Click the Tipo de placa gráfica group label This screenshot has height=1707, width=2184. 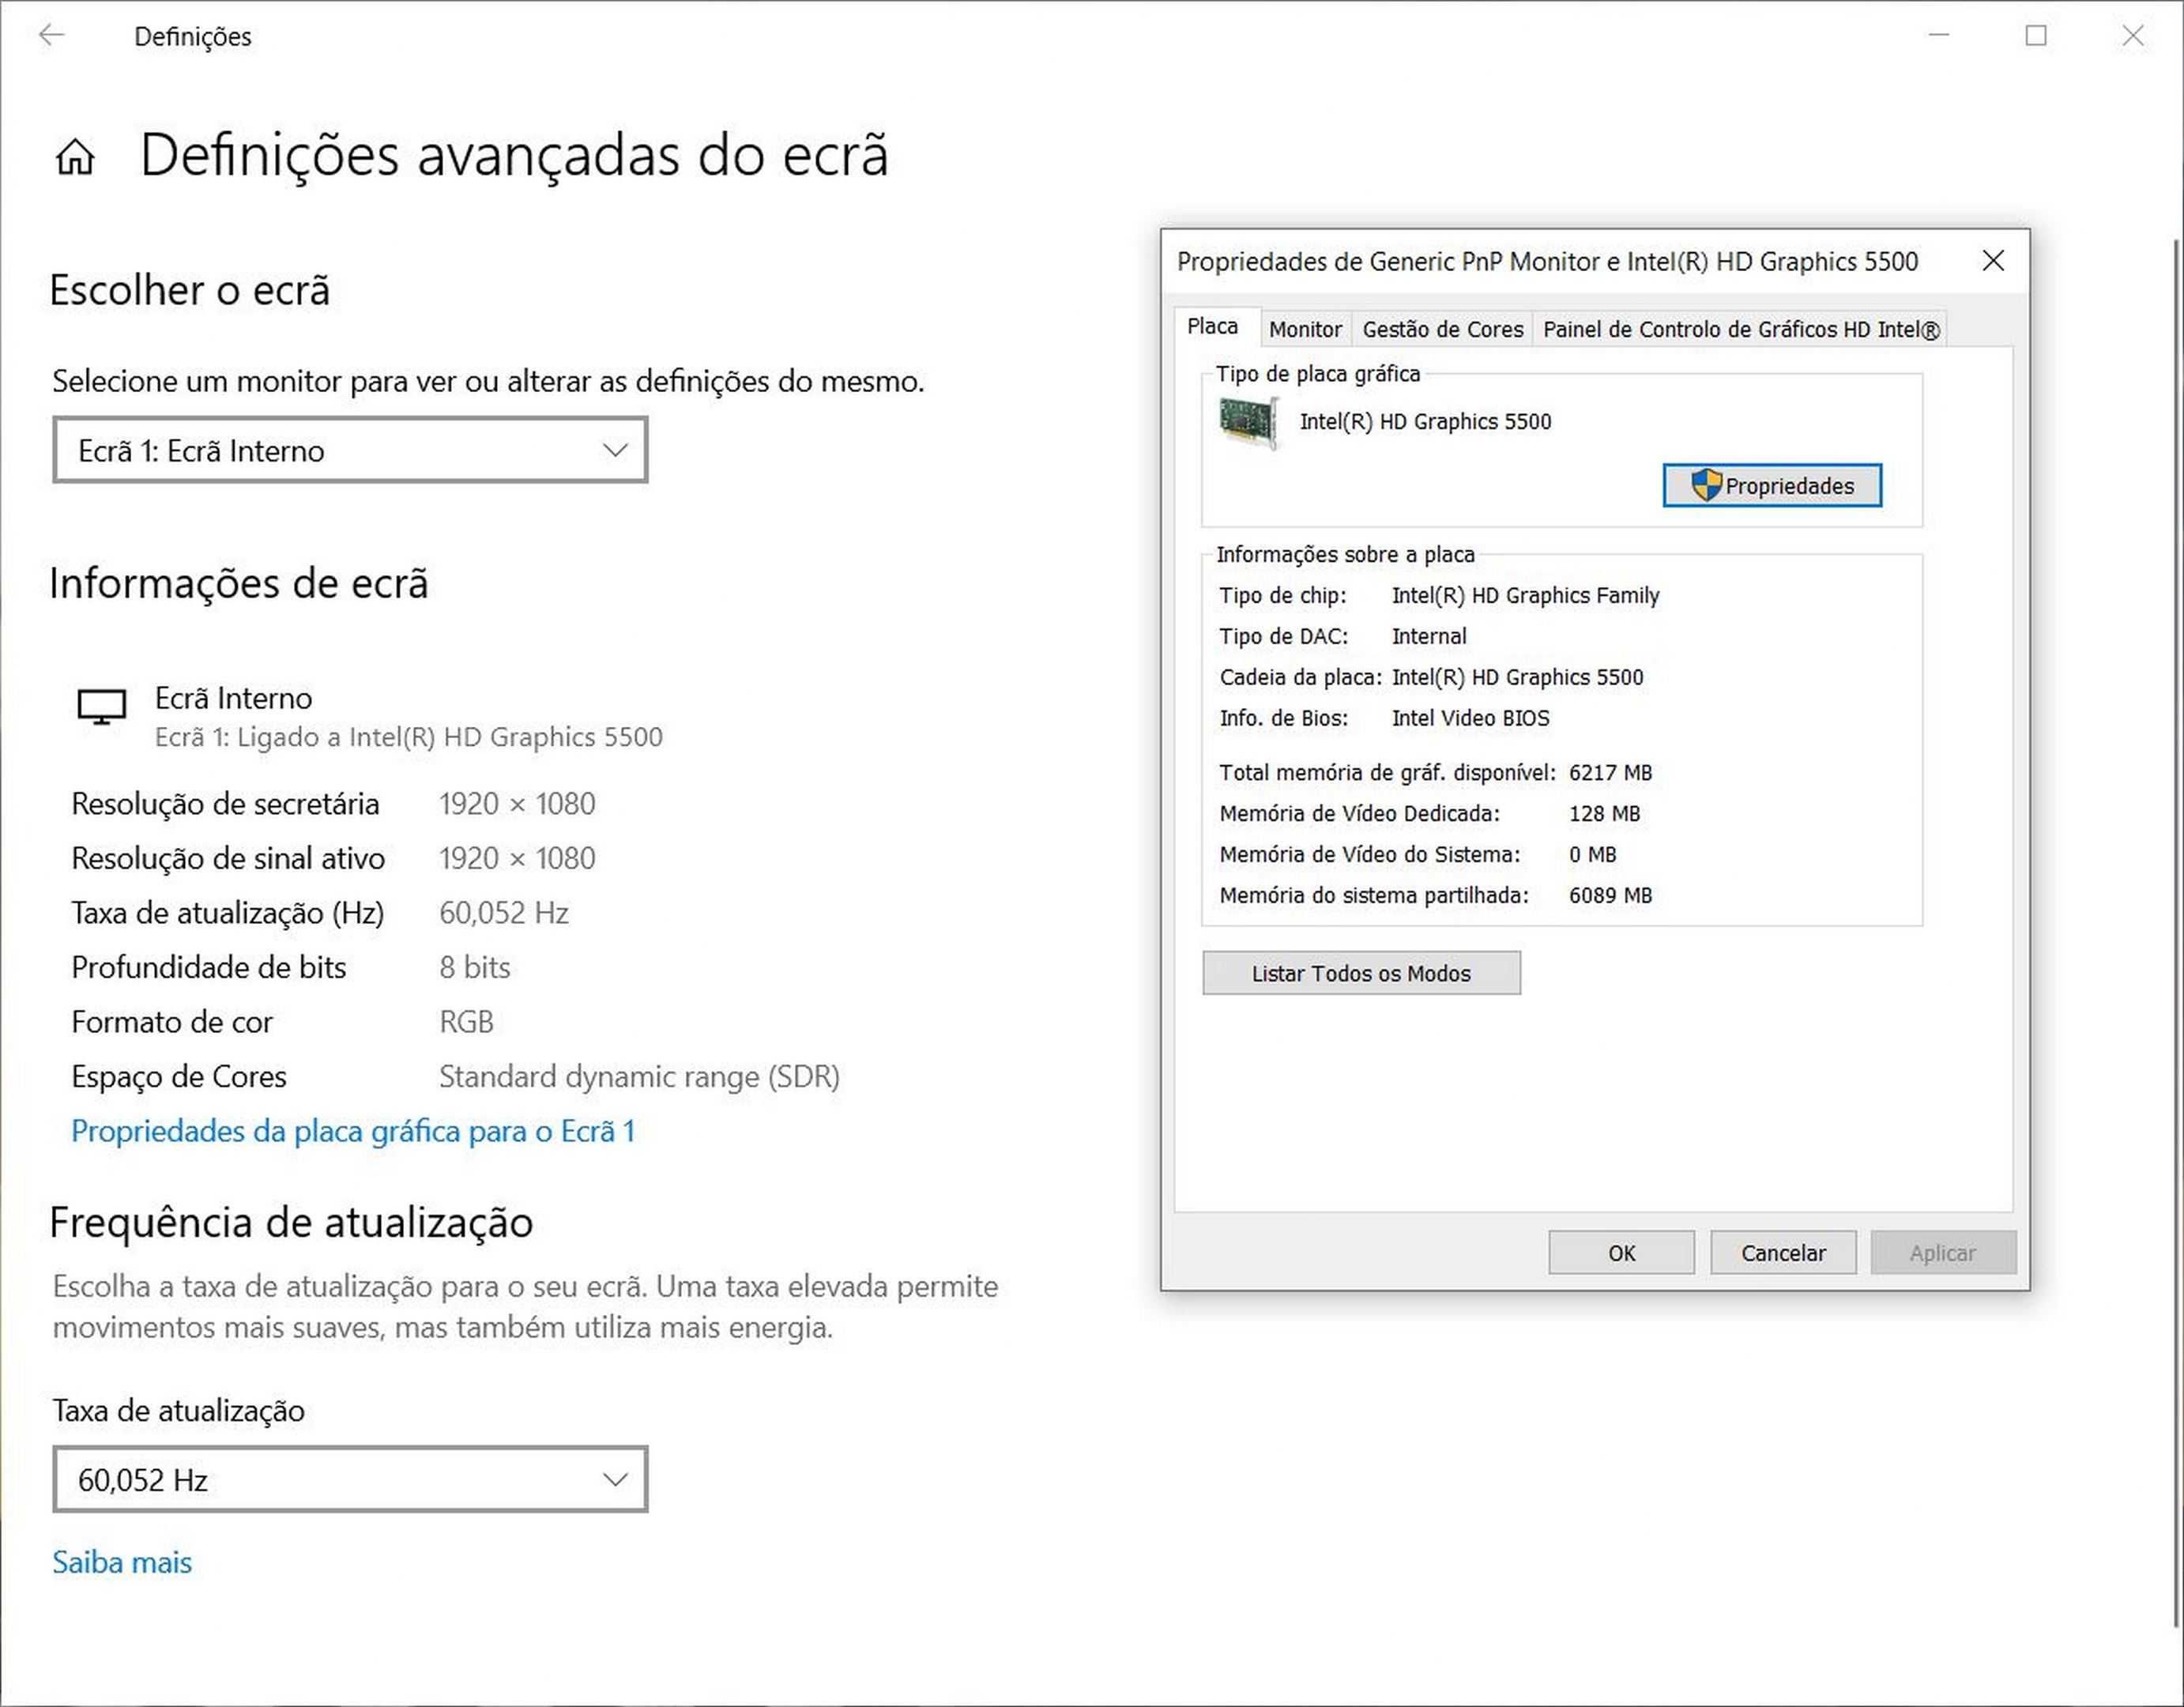(x=1317, y=373)
